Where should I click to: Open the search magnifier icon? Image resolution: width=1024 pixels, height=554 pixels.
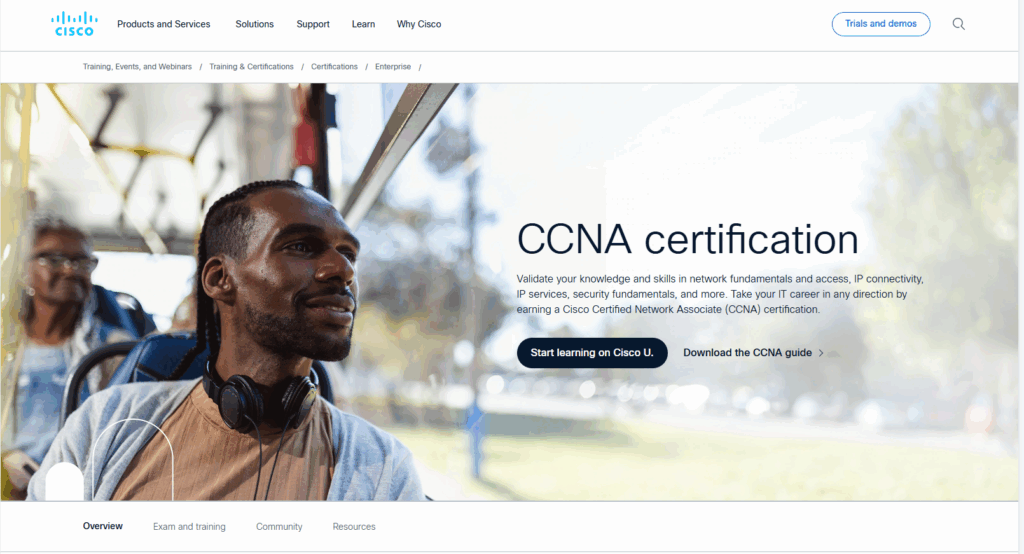click(958, 24)
